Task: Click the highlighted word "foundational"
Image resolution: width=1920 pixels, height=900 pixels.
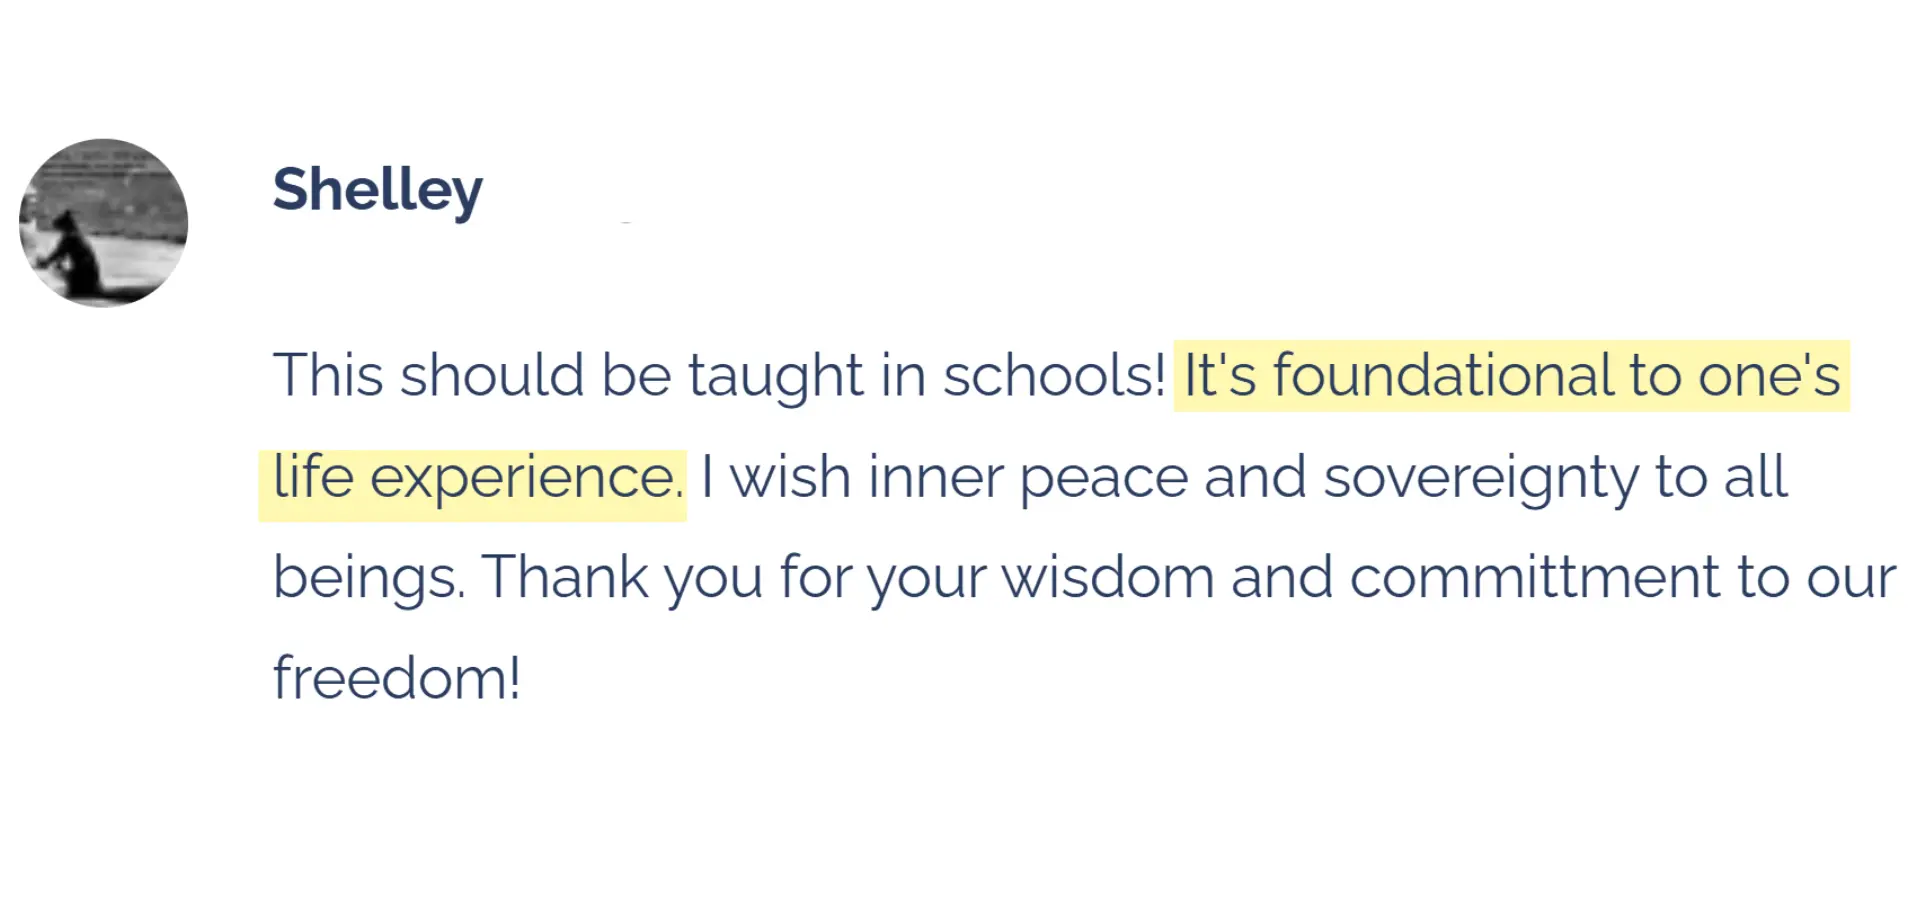Action: click(x=1442, y=376)
